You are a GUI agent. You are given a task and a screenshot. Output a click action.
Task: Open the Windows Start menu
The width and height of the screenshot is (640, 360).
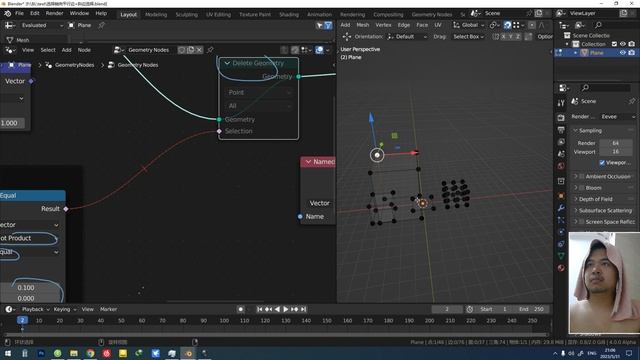coord(8,353)
